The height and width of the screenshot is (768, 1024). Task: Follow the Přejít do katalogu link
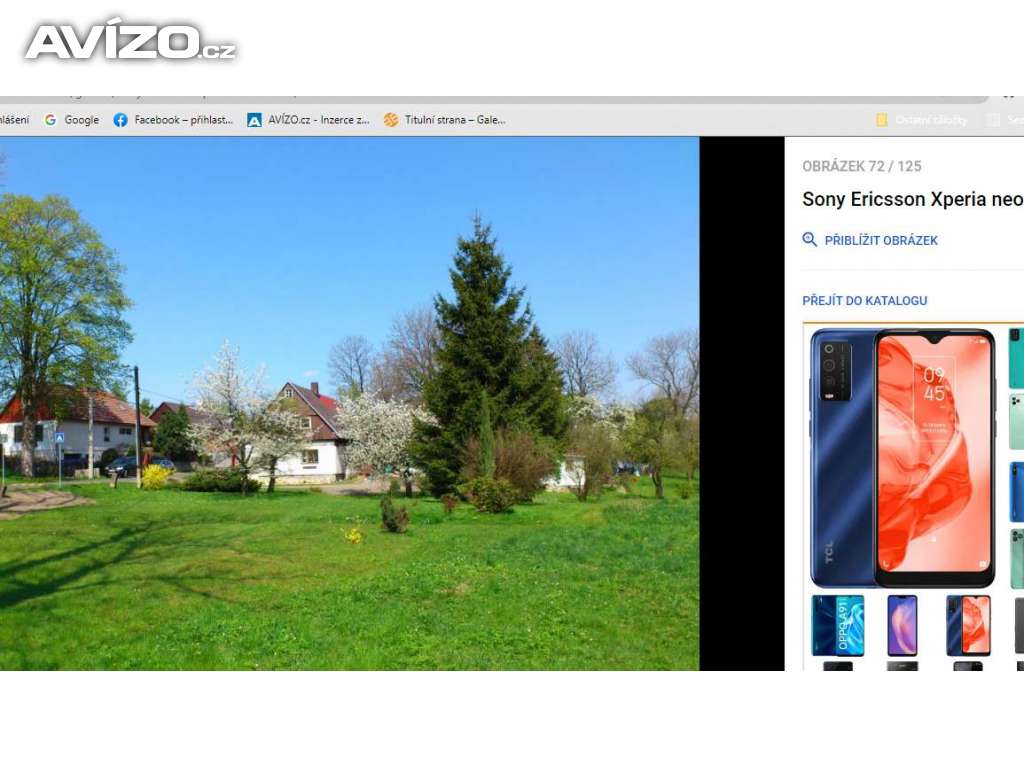(x=865, y=300)
